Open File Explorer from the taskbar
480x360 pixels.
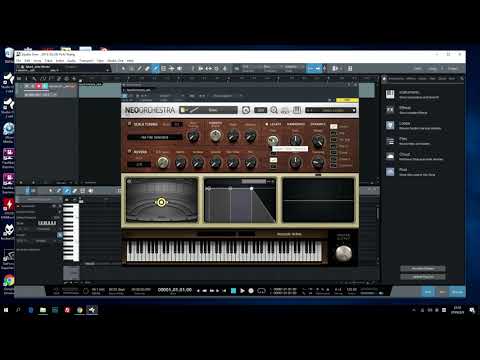tap(43, 310)
